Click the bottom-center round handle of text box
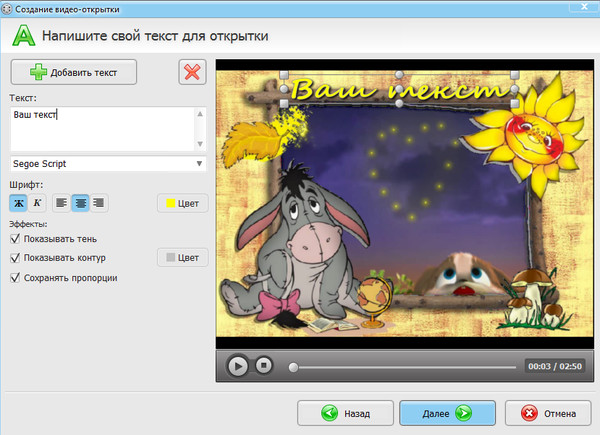 [399, 104]
